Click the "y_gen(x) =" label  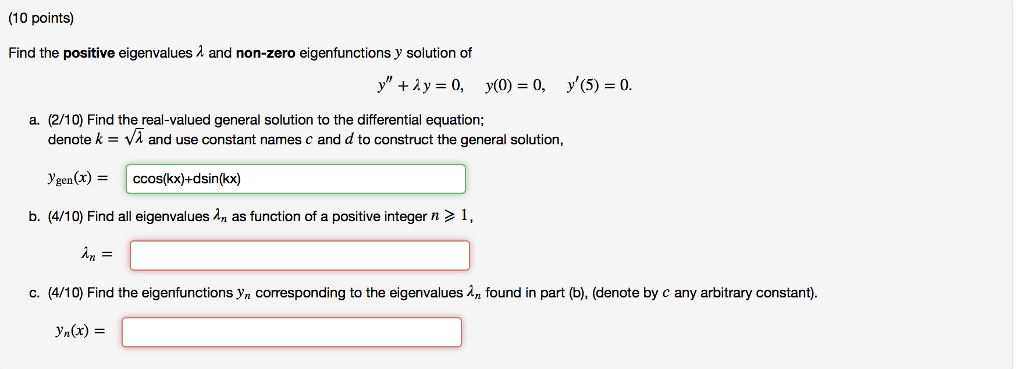[73, 179]
